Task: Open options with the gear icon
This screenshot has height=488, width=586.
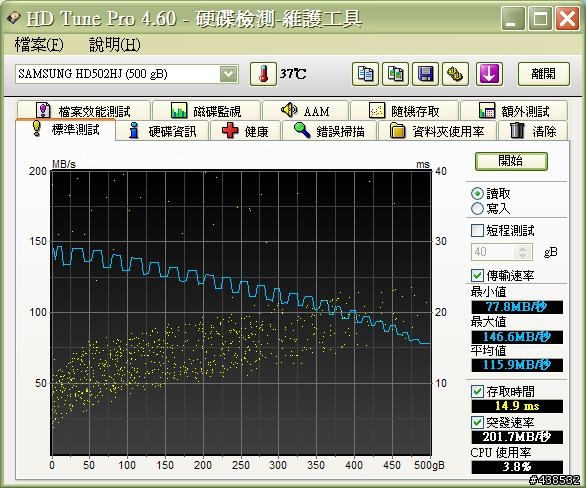Action: [x=455, y=74]
